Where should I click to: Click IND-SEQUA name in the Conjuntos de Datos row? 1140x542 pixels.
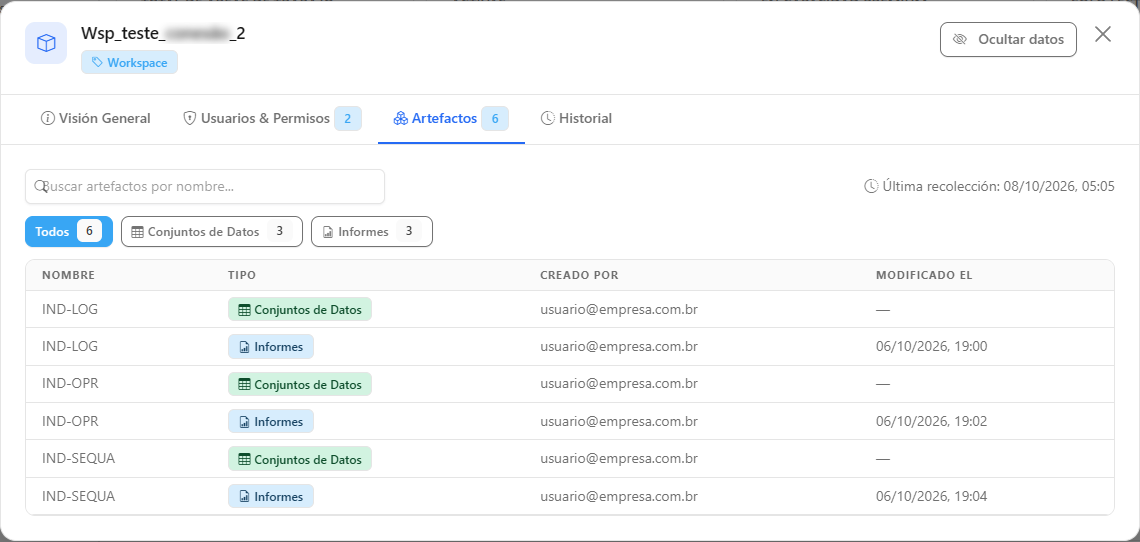pos(79,458)
